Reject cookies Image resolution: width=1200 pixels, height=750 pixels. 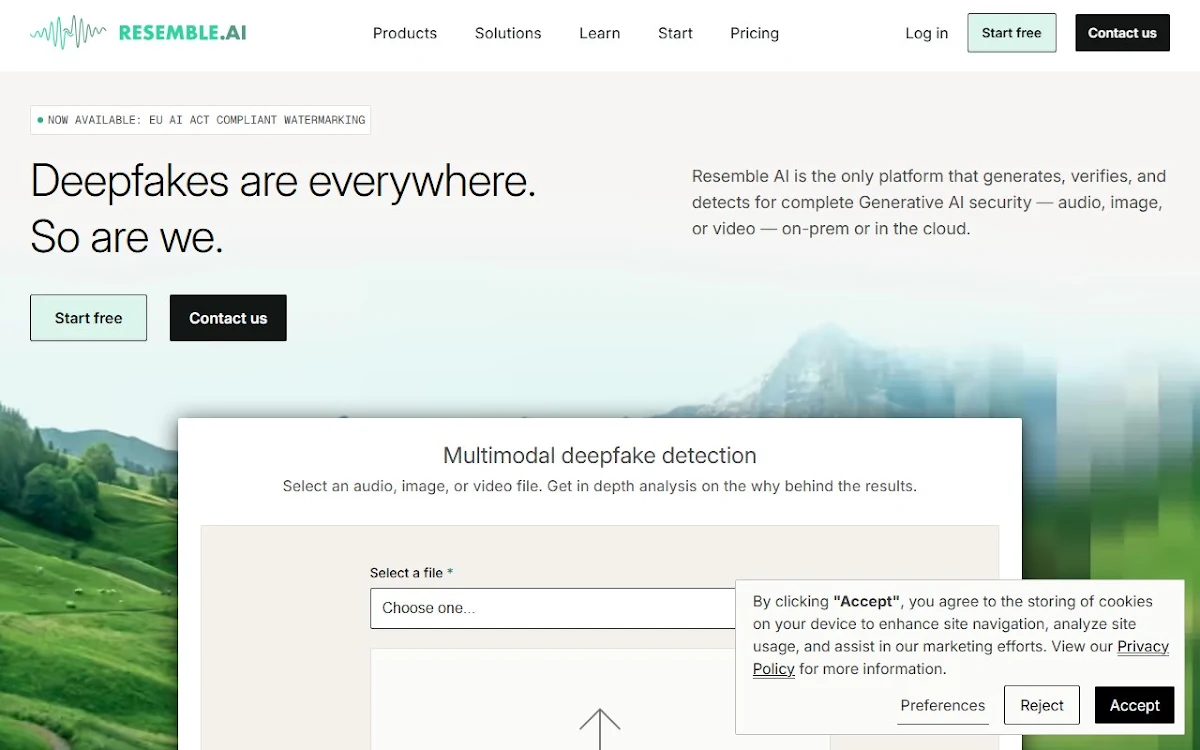tap(1042, 705)
